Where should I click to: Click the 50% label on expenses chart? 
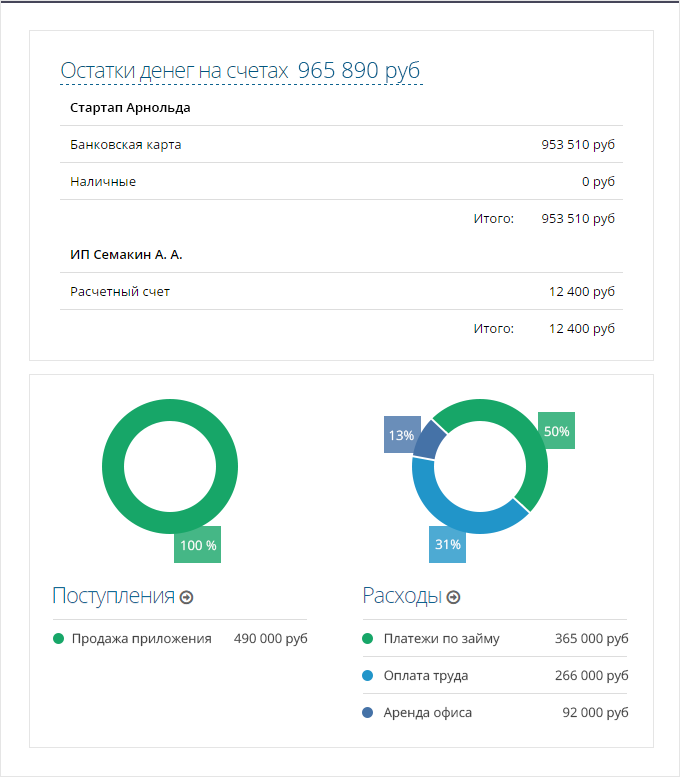[x=556, y=431]
